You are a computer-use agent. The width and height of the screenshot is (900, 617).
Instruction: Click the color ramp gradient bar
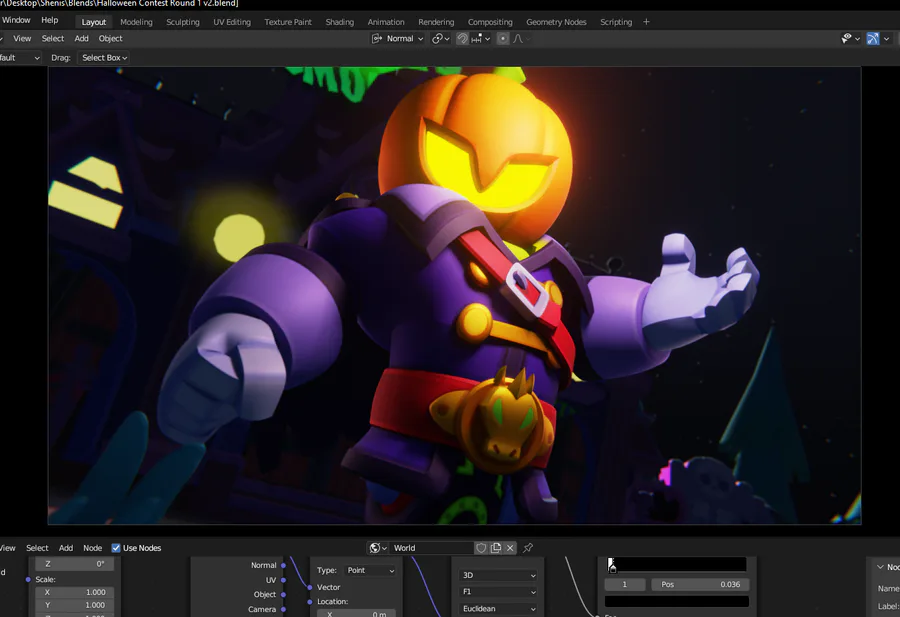678,565
